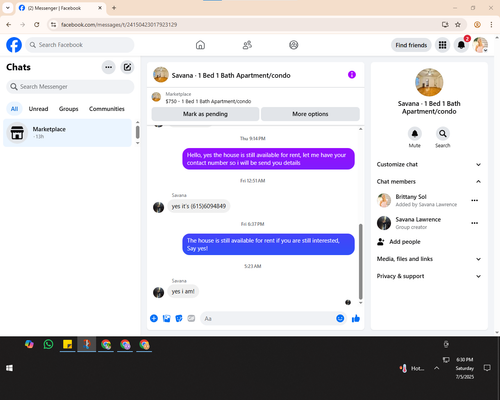Show hidden system tray icons chevron
500x400 pixels.
(x=436, y=368)
